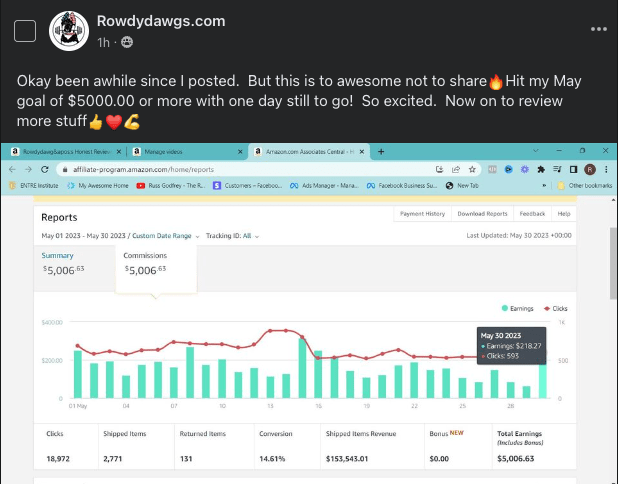Toggle the browser side panel icon
The width and height of the screenshot is (618, 484).
tap(573, 169)
